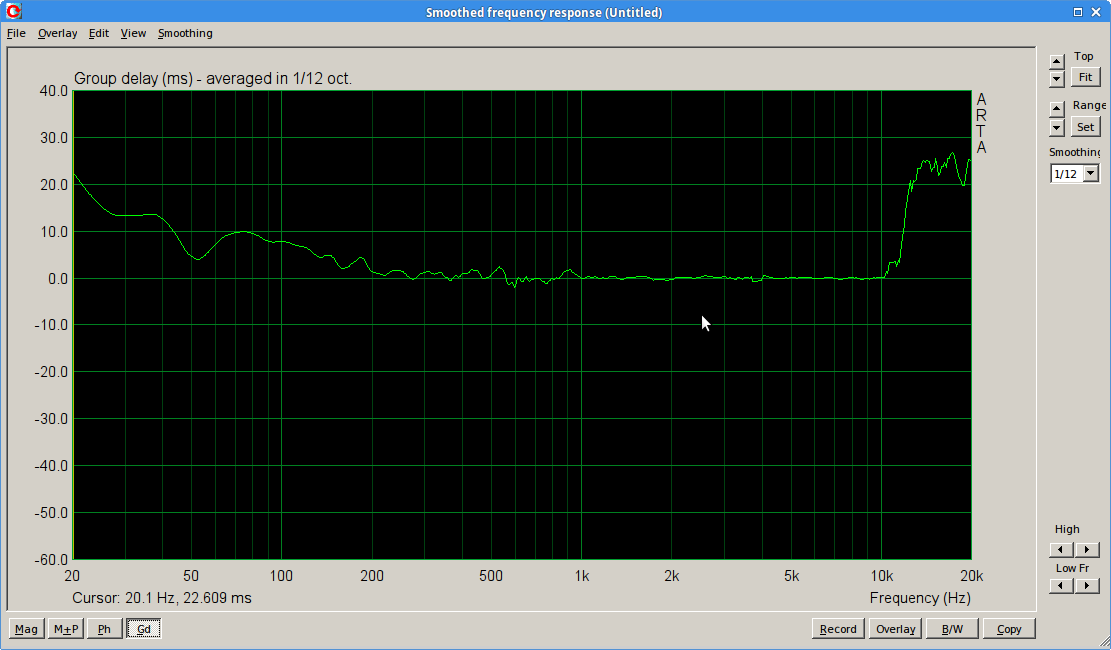The width and height of the screenshot is (1111, 650).
Task: Open the Overlay menu
Action: coord(57,33)
